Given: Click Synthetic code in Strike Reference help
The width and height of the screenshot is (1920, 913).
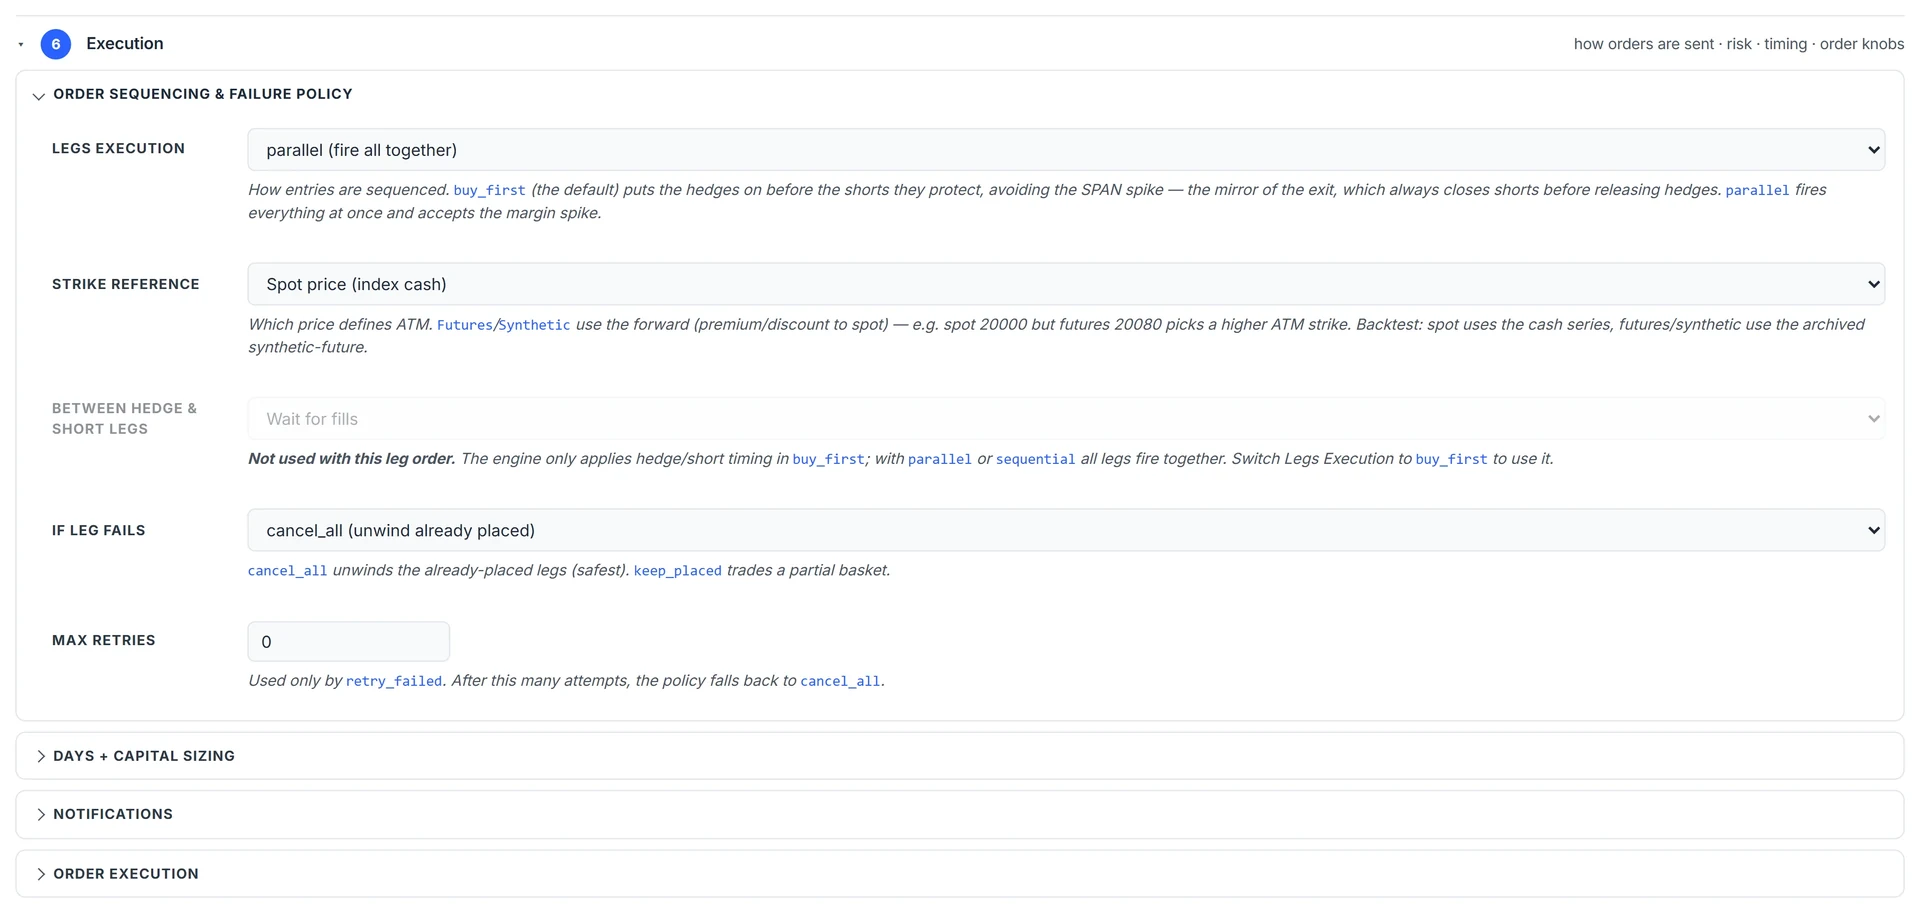Looking at the screenshot, I should click(x=534, y=325).
